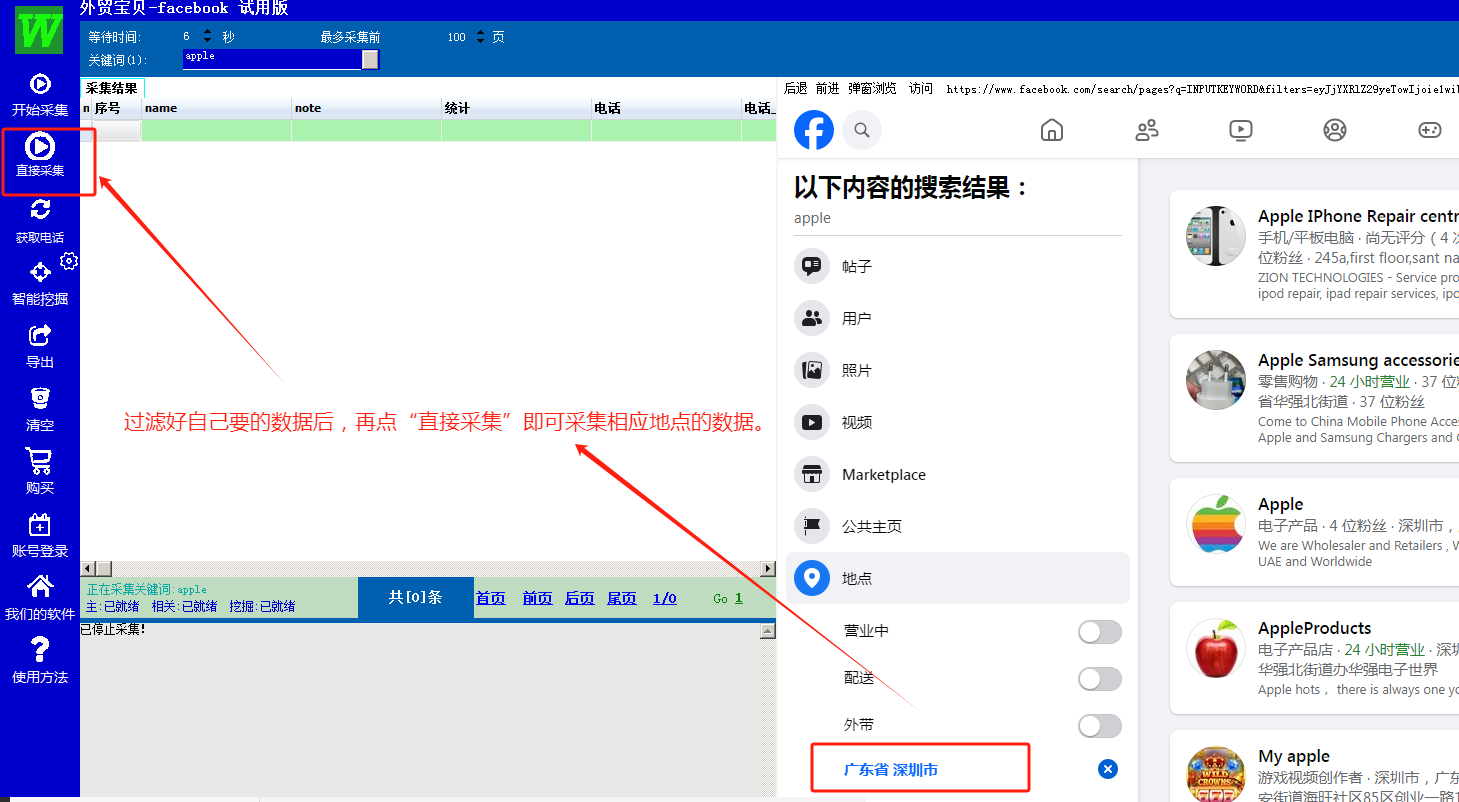Open the 智能挖掘 smart mining tool
This screenshot has height=802, width=1459.
pos(40,272)
